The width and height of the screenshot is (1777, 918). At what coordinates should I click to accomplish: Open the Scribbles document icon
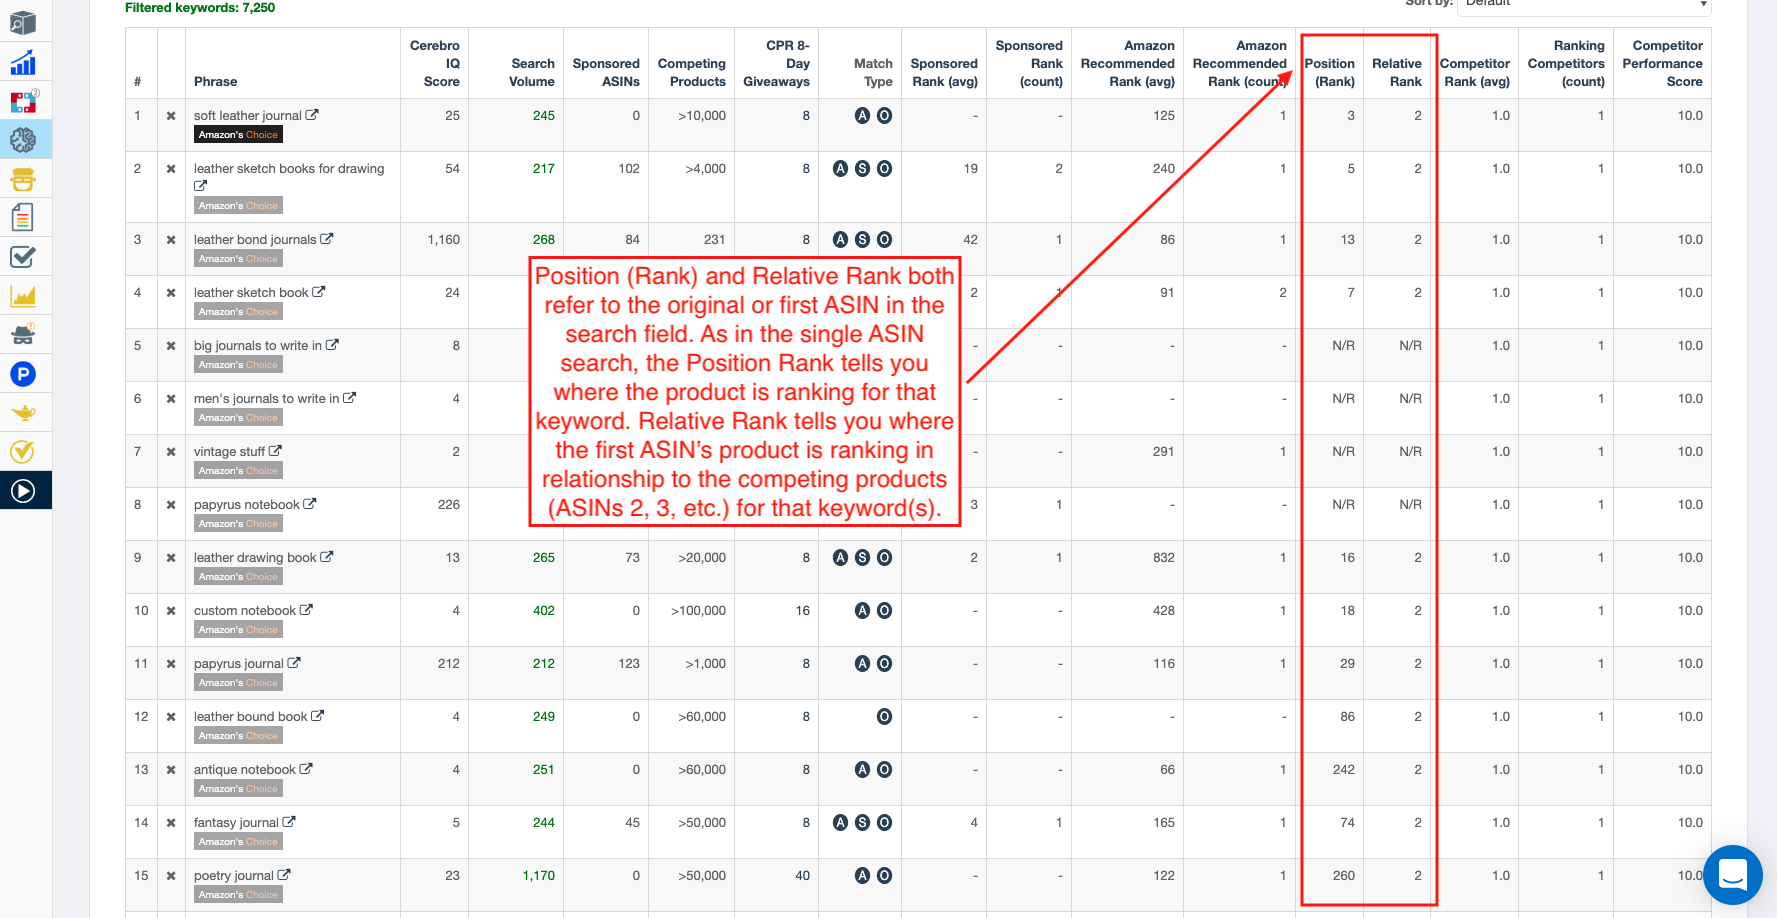(23, 217)
